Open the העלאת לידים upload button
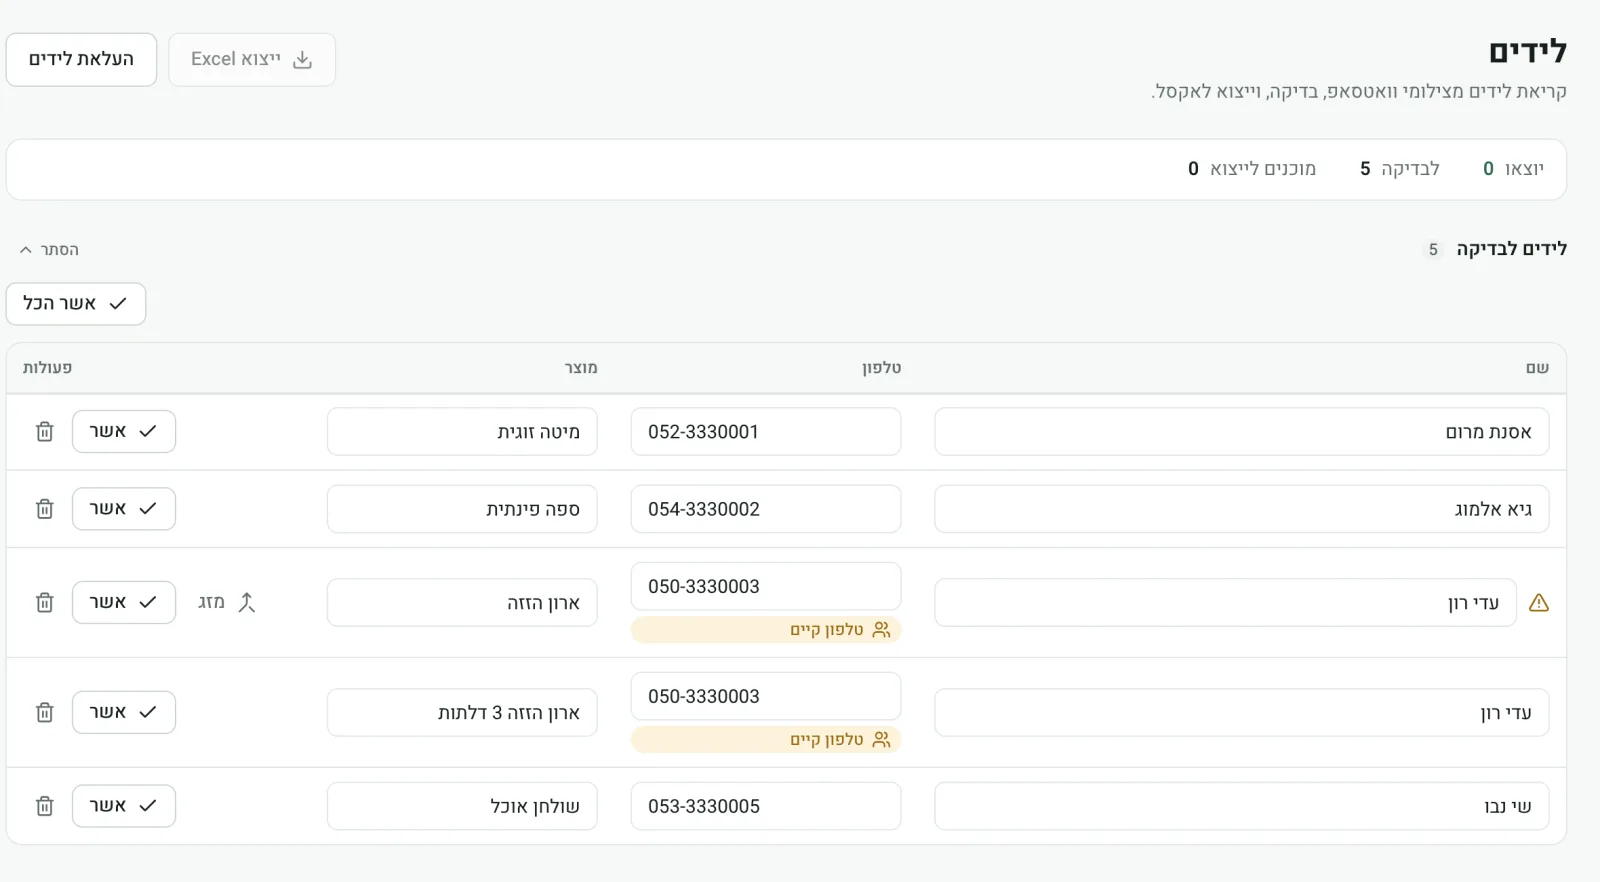The image size is (1600, 882). [81, 60]
